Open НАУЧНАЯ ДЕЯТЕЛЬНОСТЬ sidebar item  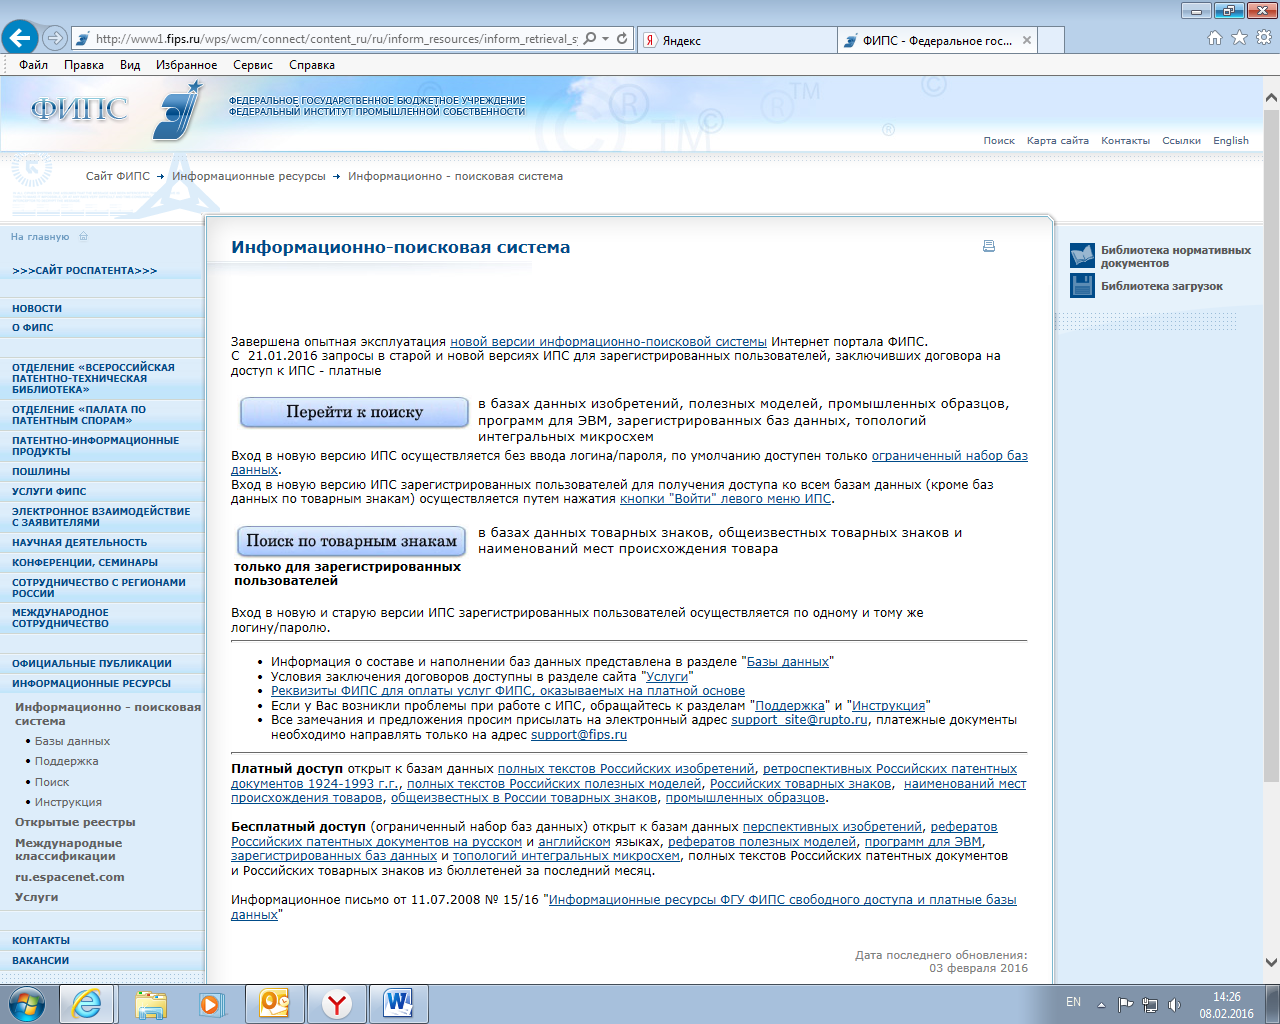79,543
